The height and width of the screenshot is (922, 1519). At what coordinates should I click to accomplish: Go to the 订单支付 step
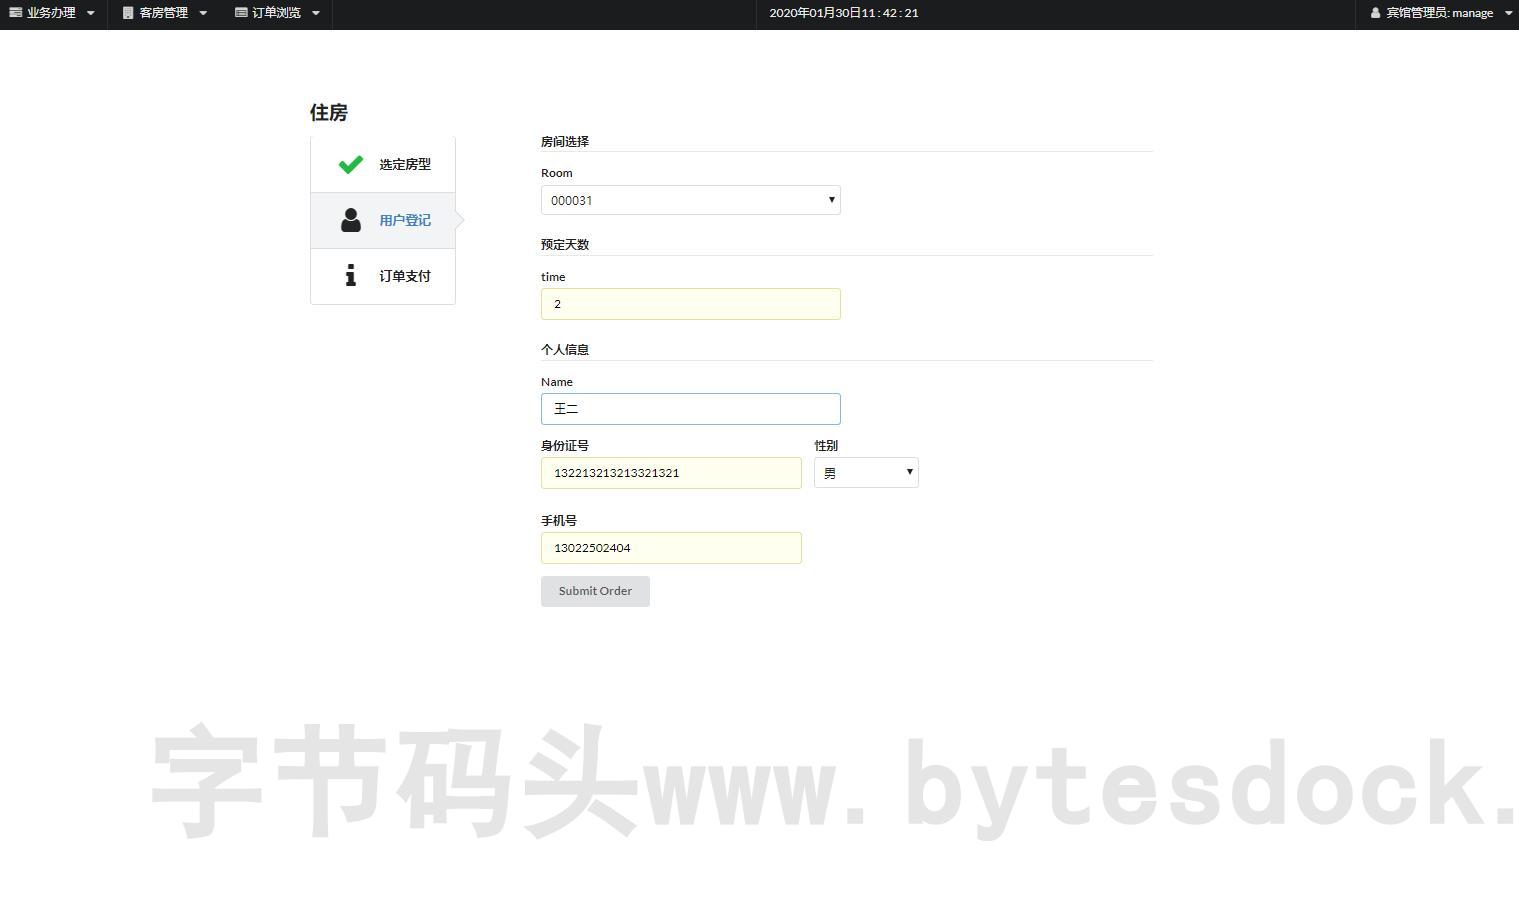click(383, 276)
